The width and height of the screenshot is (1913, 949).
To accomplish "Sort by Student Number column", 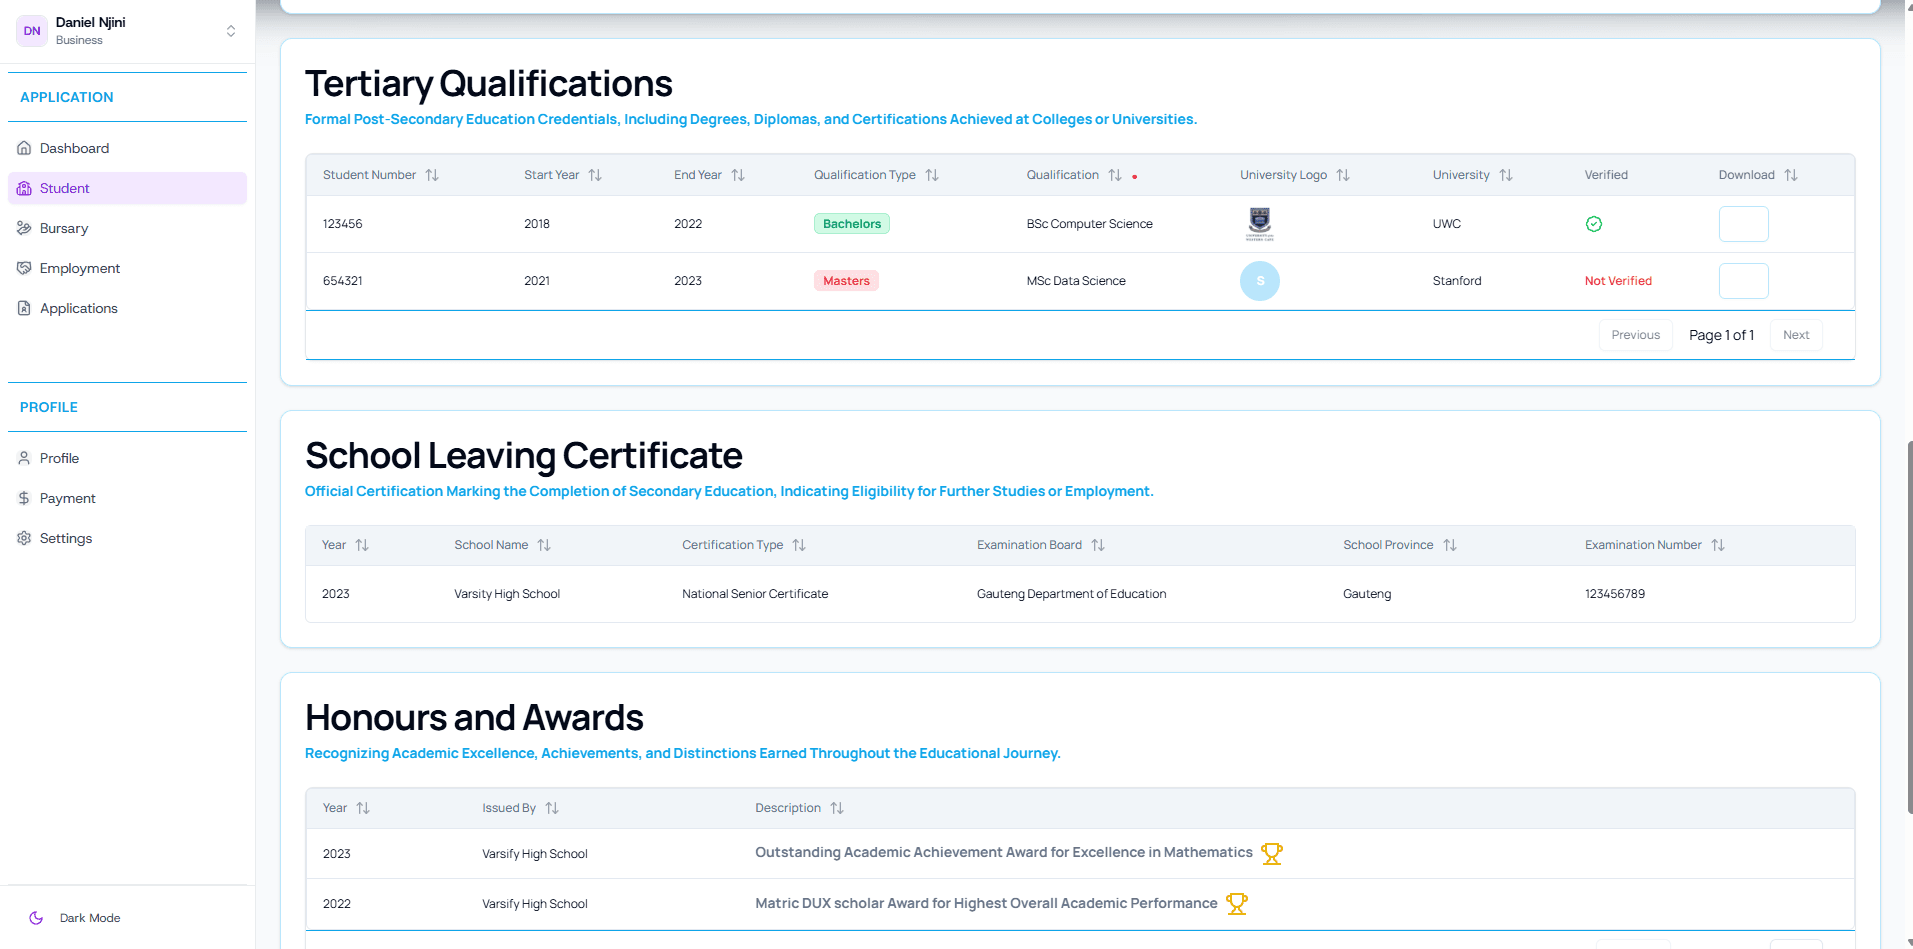I will pos(432,175).
